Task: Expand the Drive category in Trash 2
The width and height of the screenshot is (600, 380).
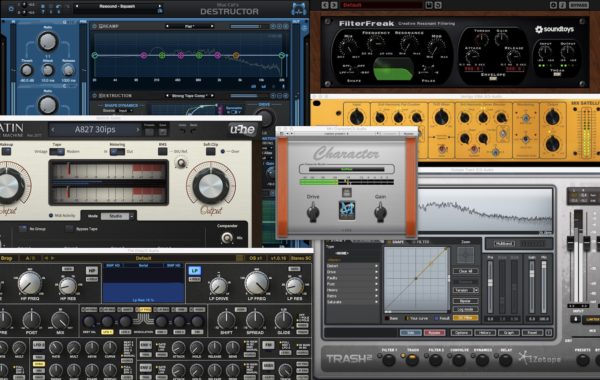Action: [352, 272]
